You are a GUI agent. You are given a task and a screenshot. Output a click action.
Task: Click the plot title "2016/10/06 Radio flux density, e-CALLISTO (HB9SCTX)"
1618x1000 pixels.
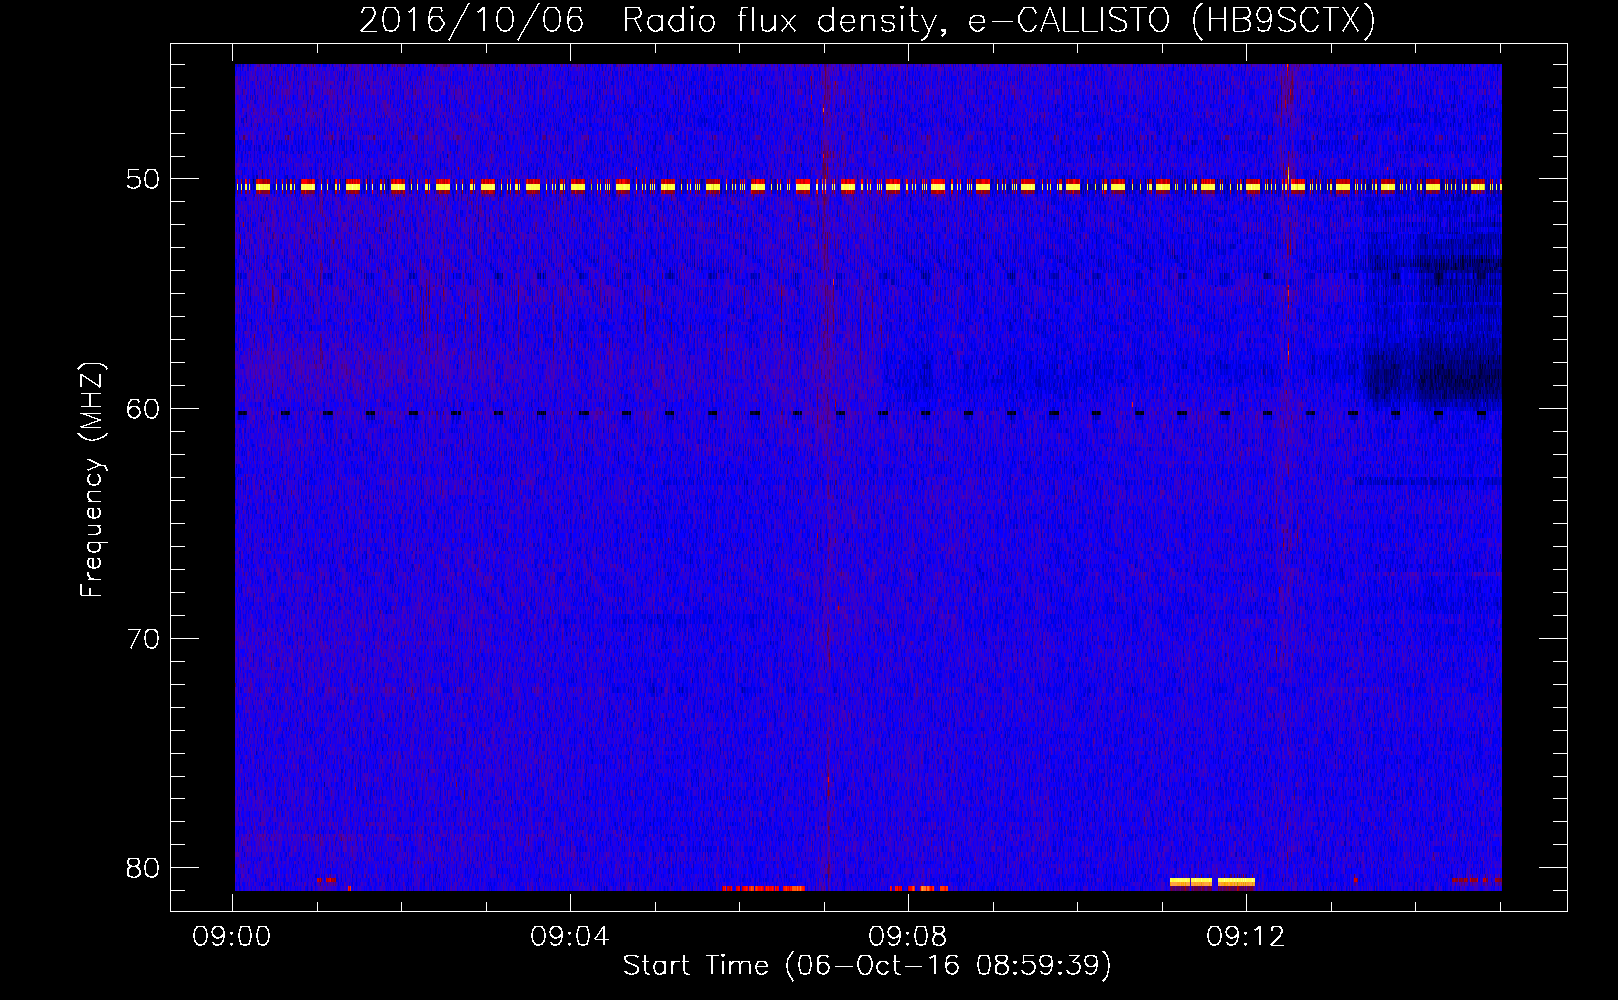click(867, 20)
